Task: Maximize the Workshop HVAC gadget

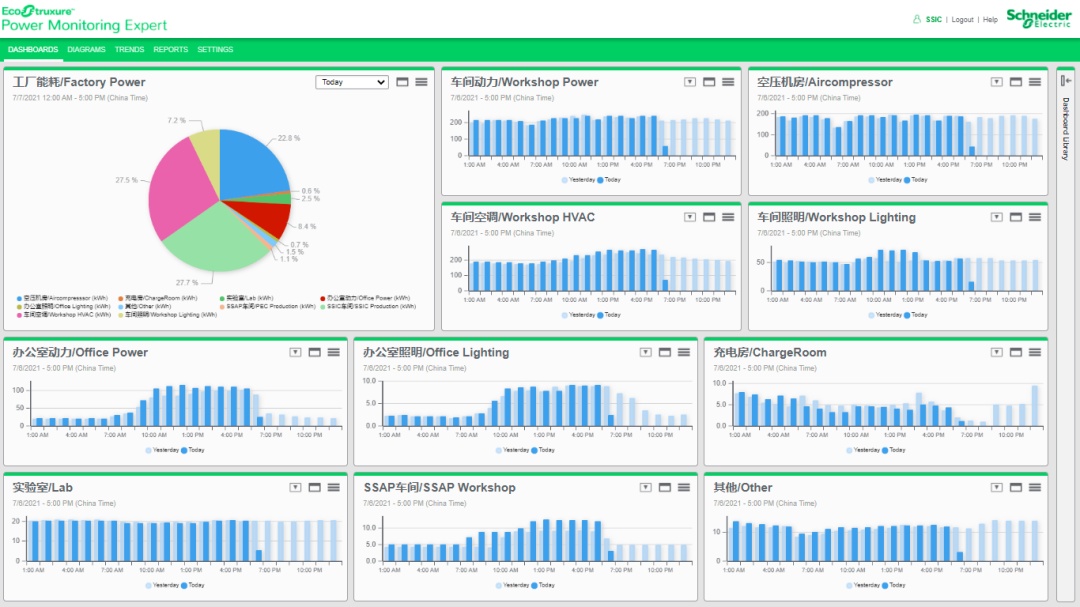Action: pyautogui.click(x=709, y=217)
